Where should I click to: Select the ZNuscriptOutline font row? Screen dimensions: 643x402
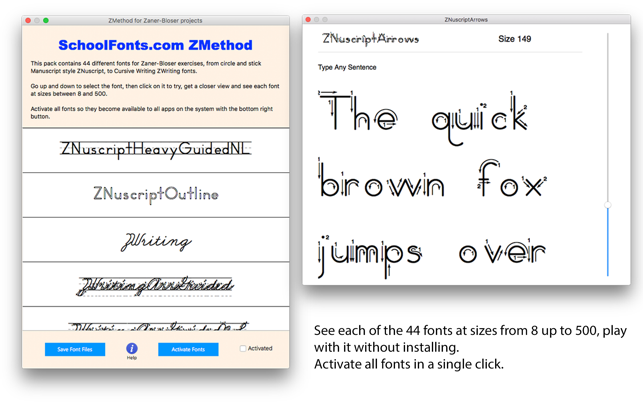tap(156, 195)
